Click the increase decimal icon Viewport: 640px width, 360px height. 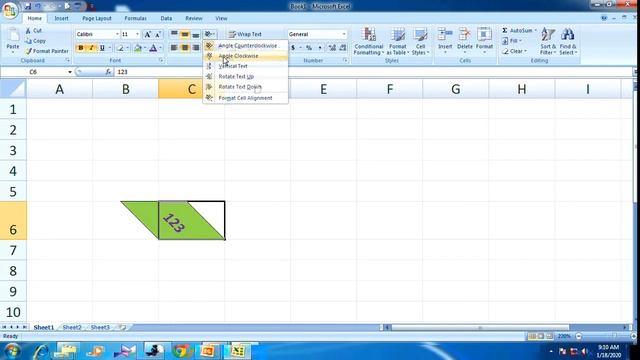[x=332, y=48]
